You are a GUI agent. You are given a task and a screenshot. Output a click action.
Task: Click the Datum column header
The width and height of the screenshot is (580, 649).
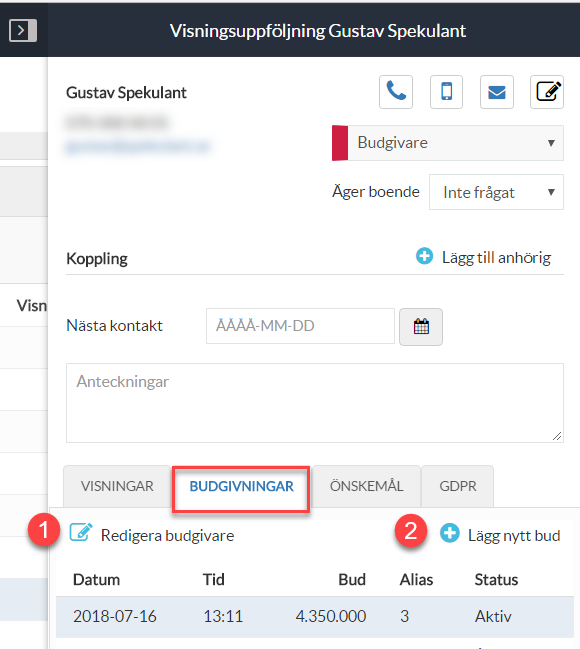pos(96,579)
